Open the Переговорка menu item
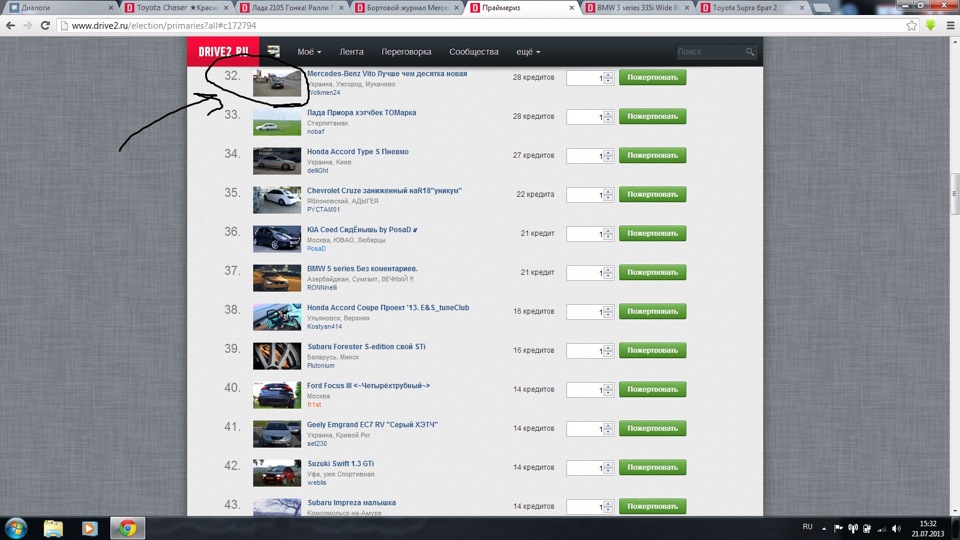960x540 pixels. pos(406,52)
